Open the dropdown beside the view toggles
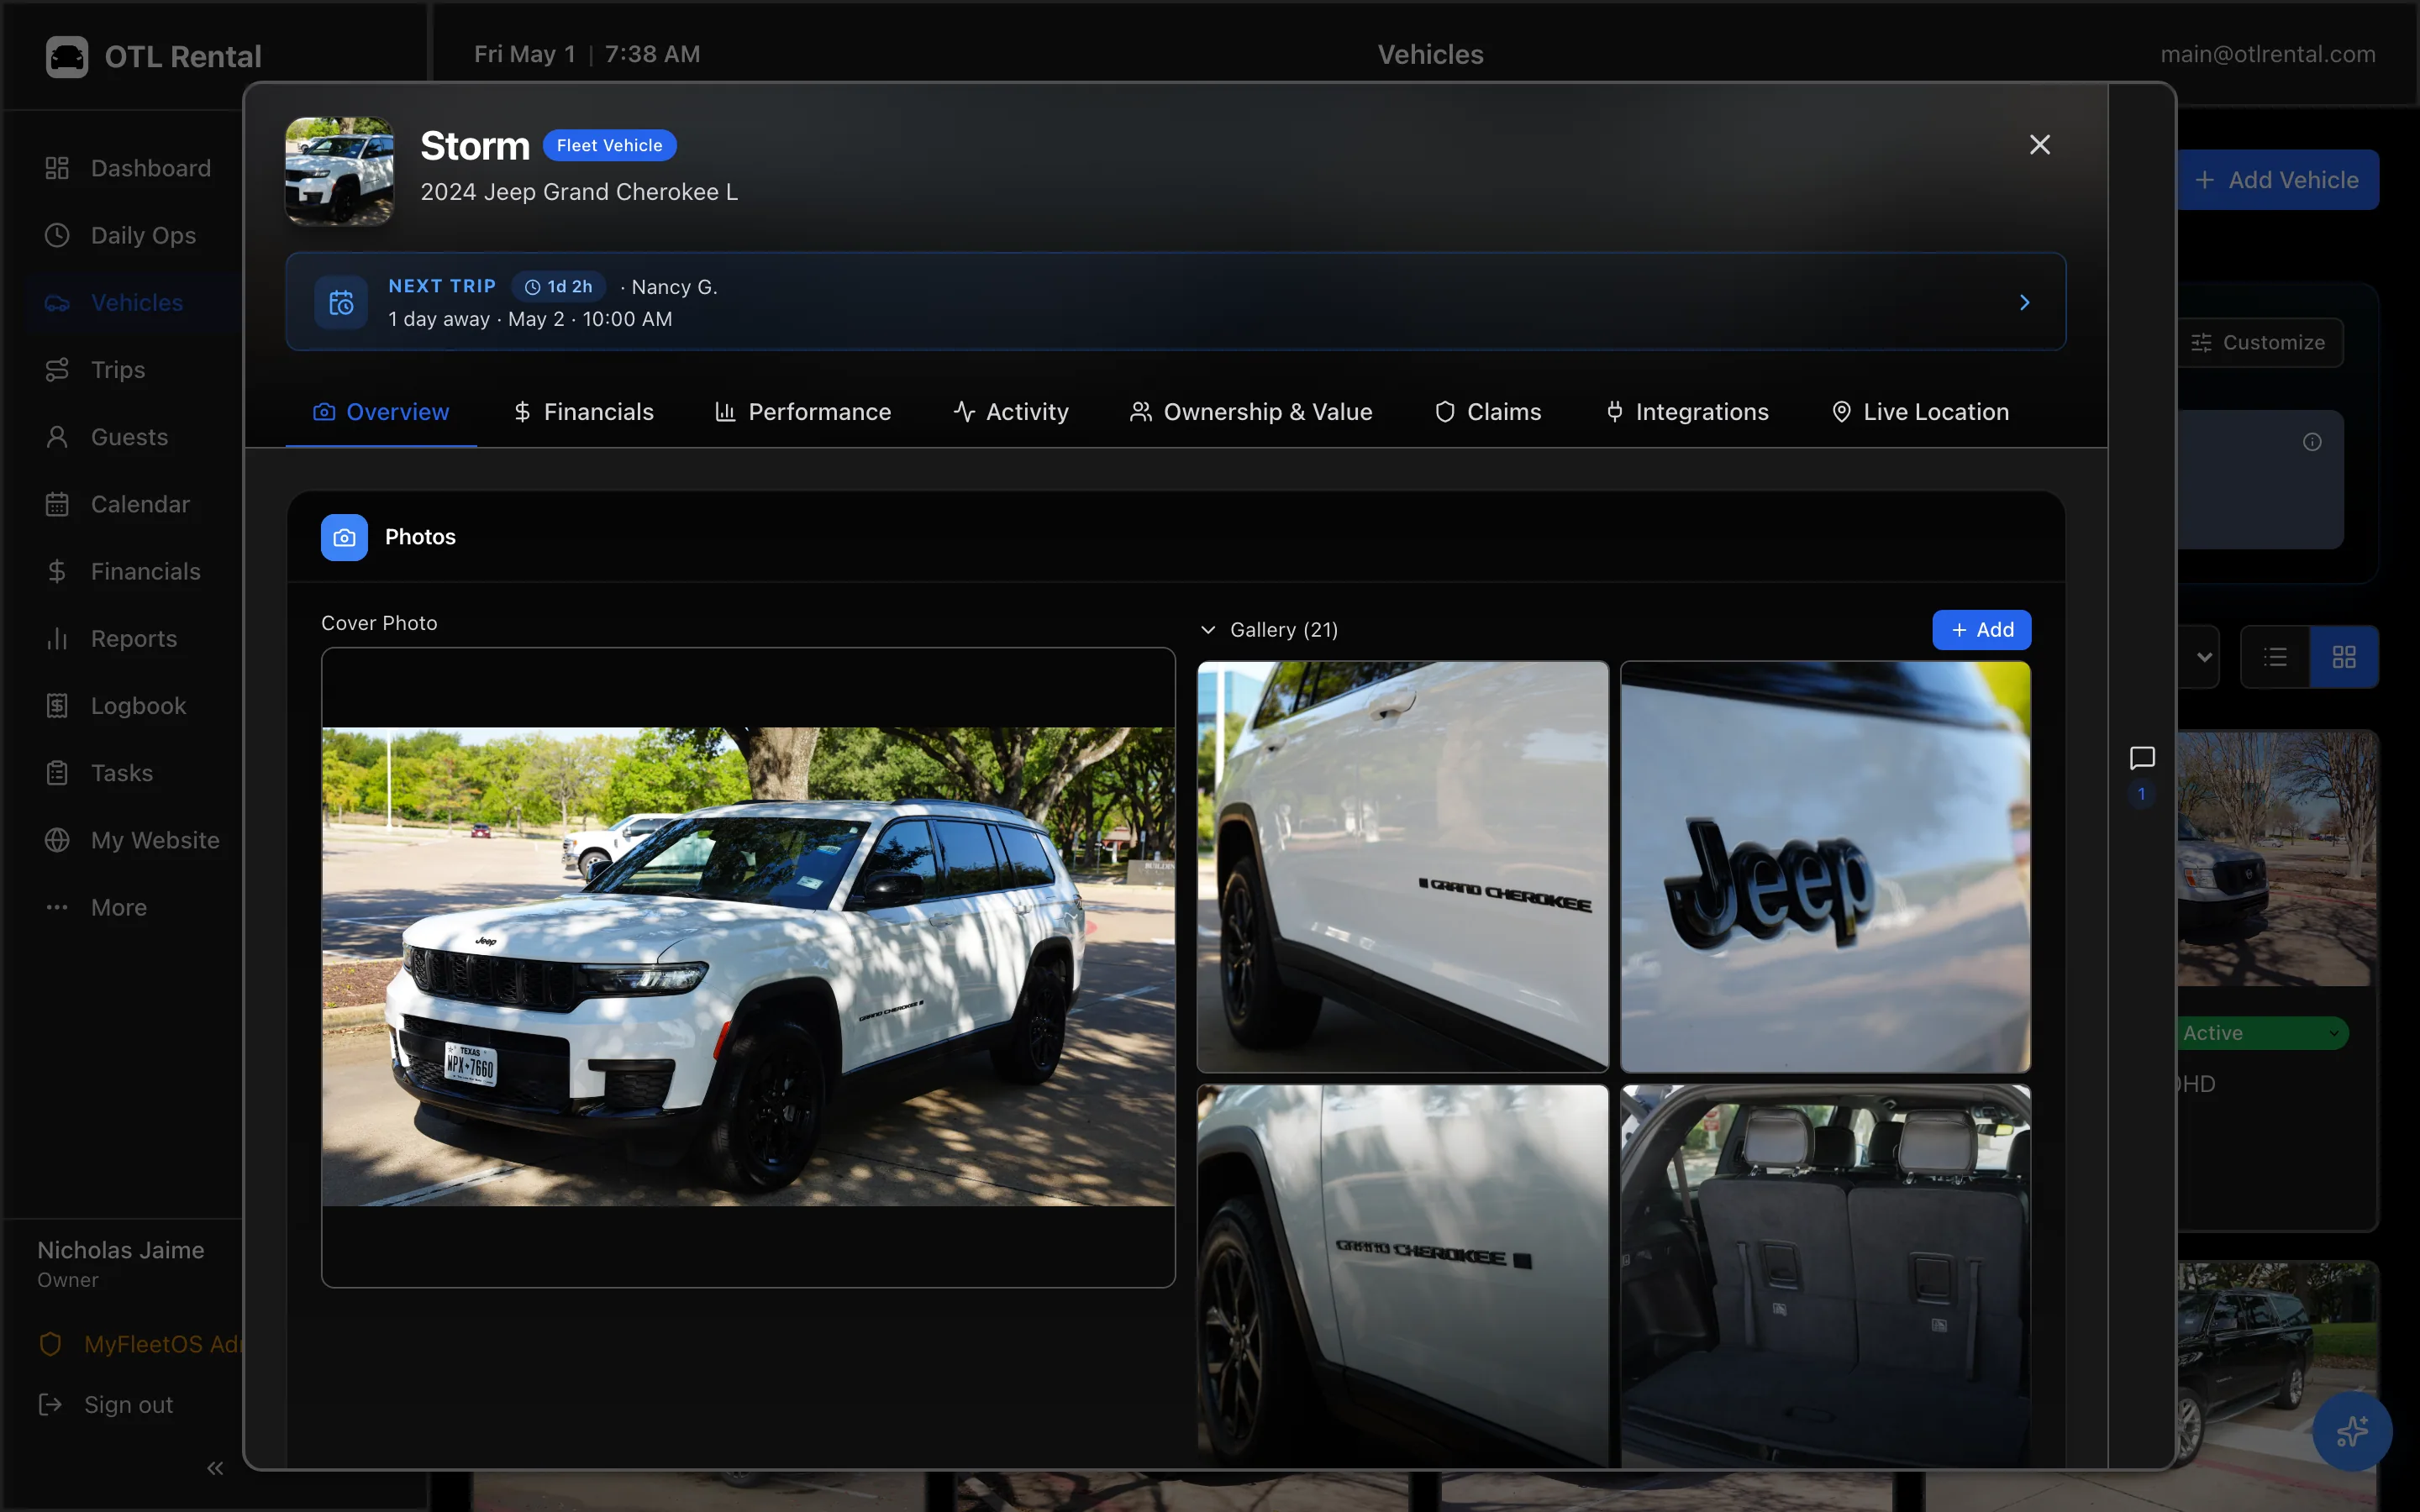The image size is (2420, 1512). click(x=2201, y=657)
